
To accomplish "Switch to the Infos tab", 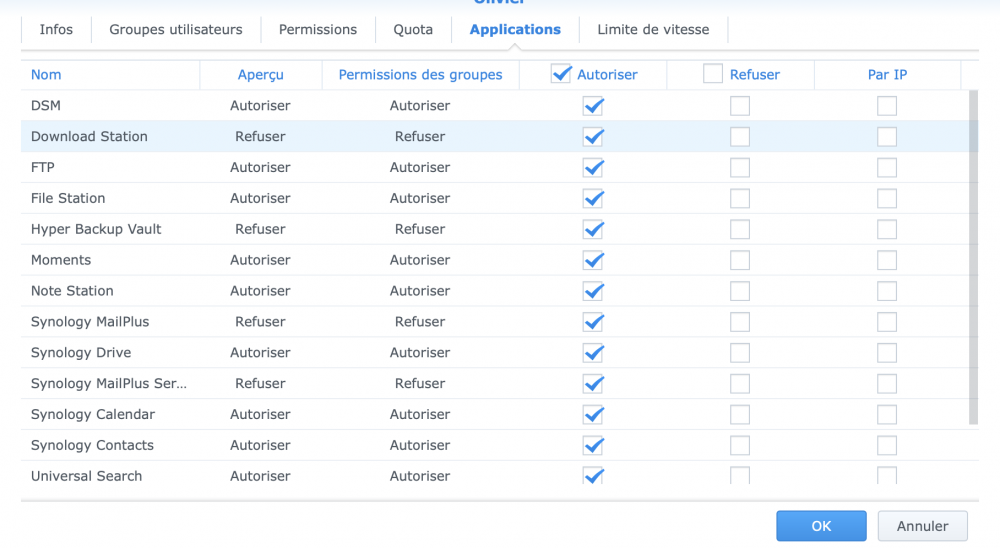I will (56, 30).
